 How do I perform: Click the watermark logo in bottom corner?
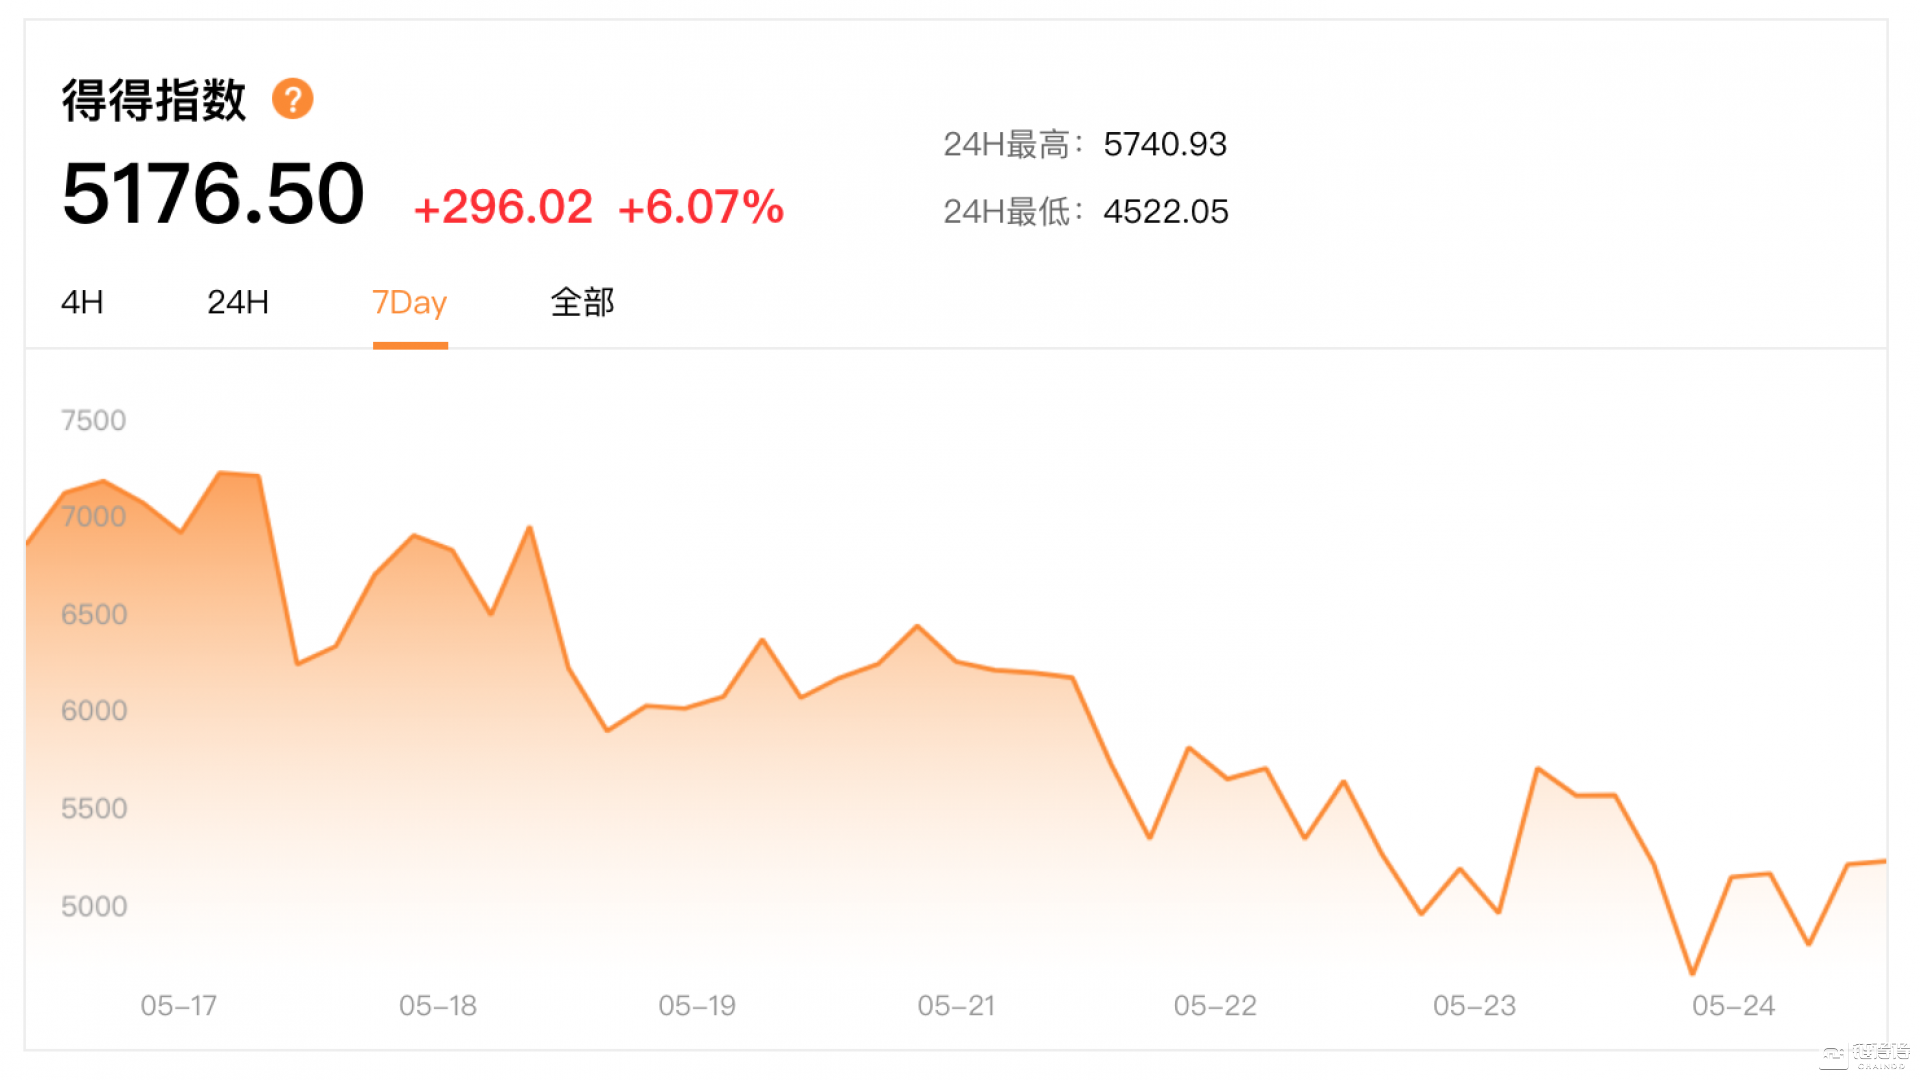click(x=1865, y=1054)
